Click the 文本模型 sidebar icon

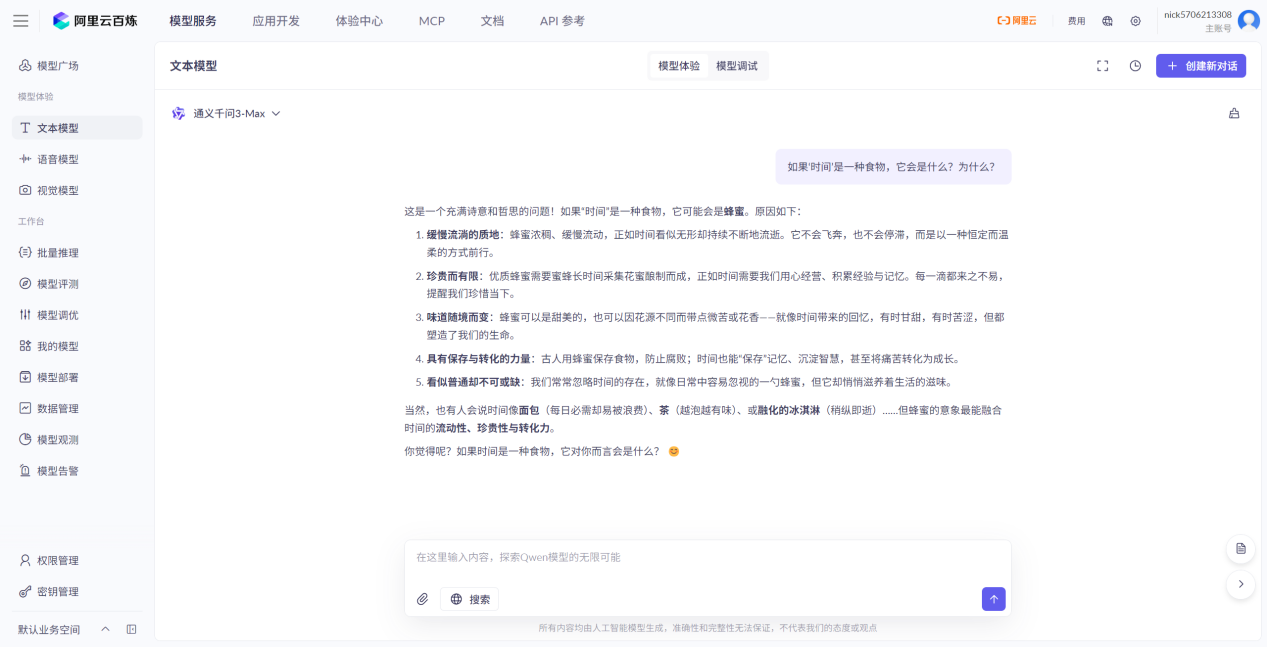pyautogui.click(x=25, y=128)
